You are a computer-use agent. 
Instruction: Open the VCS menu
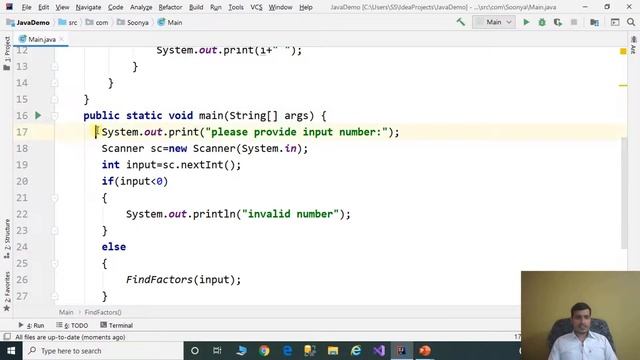[256, 7]
